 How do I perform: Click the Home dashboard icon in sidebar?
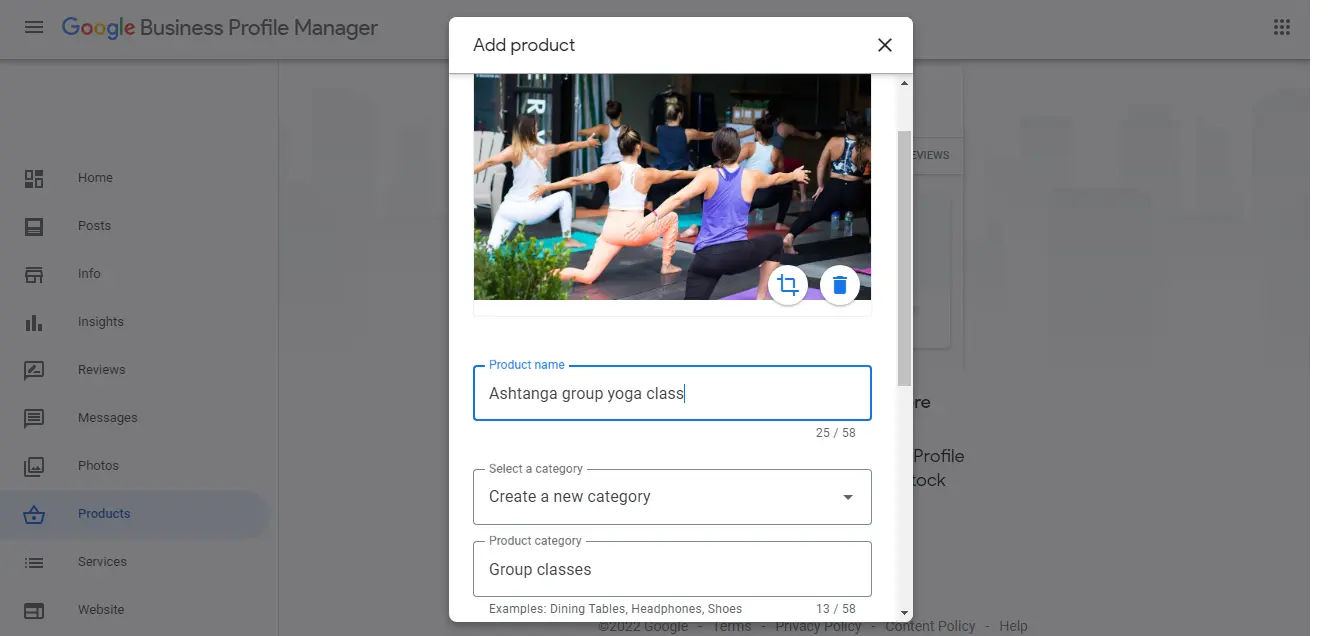pos(34,178)
